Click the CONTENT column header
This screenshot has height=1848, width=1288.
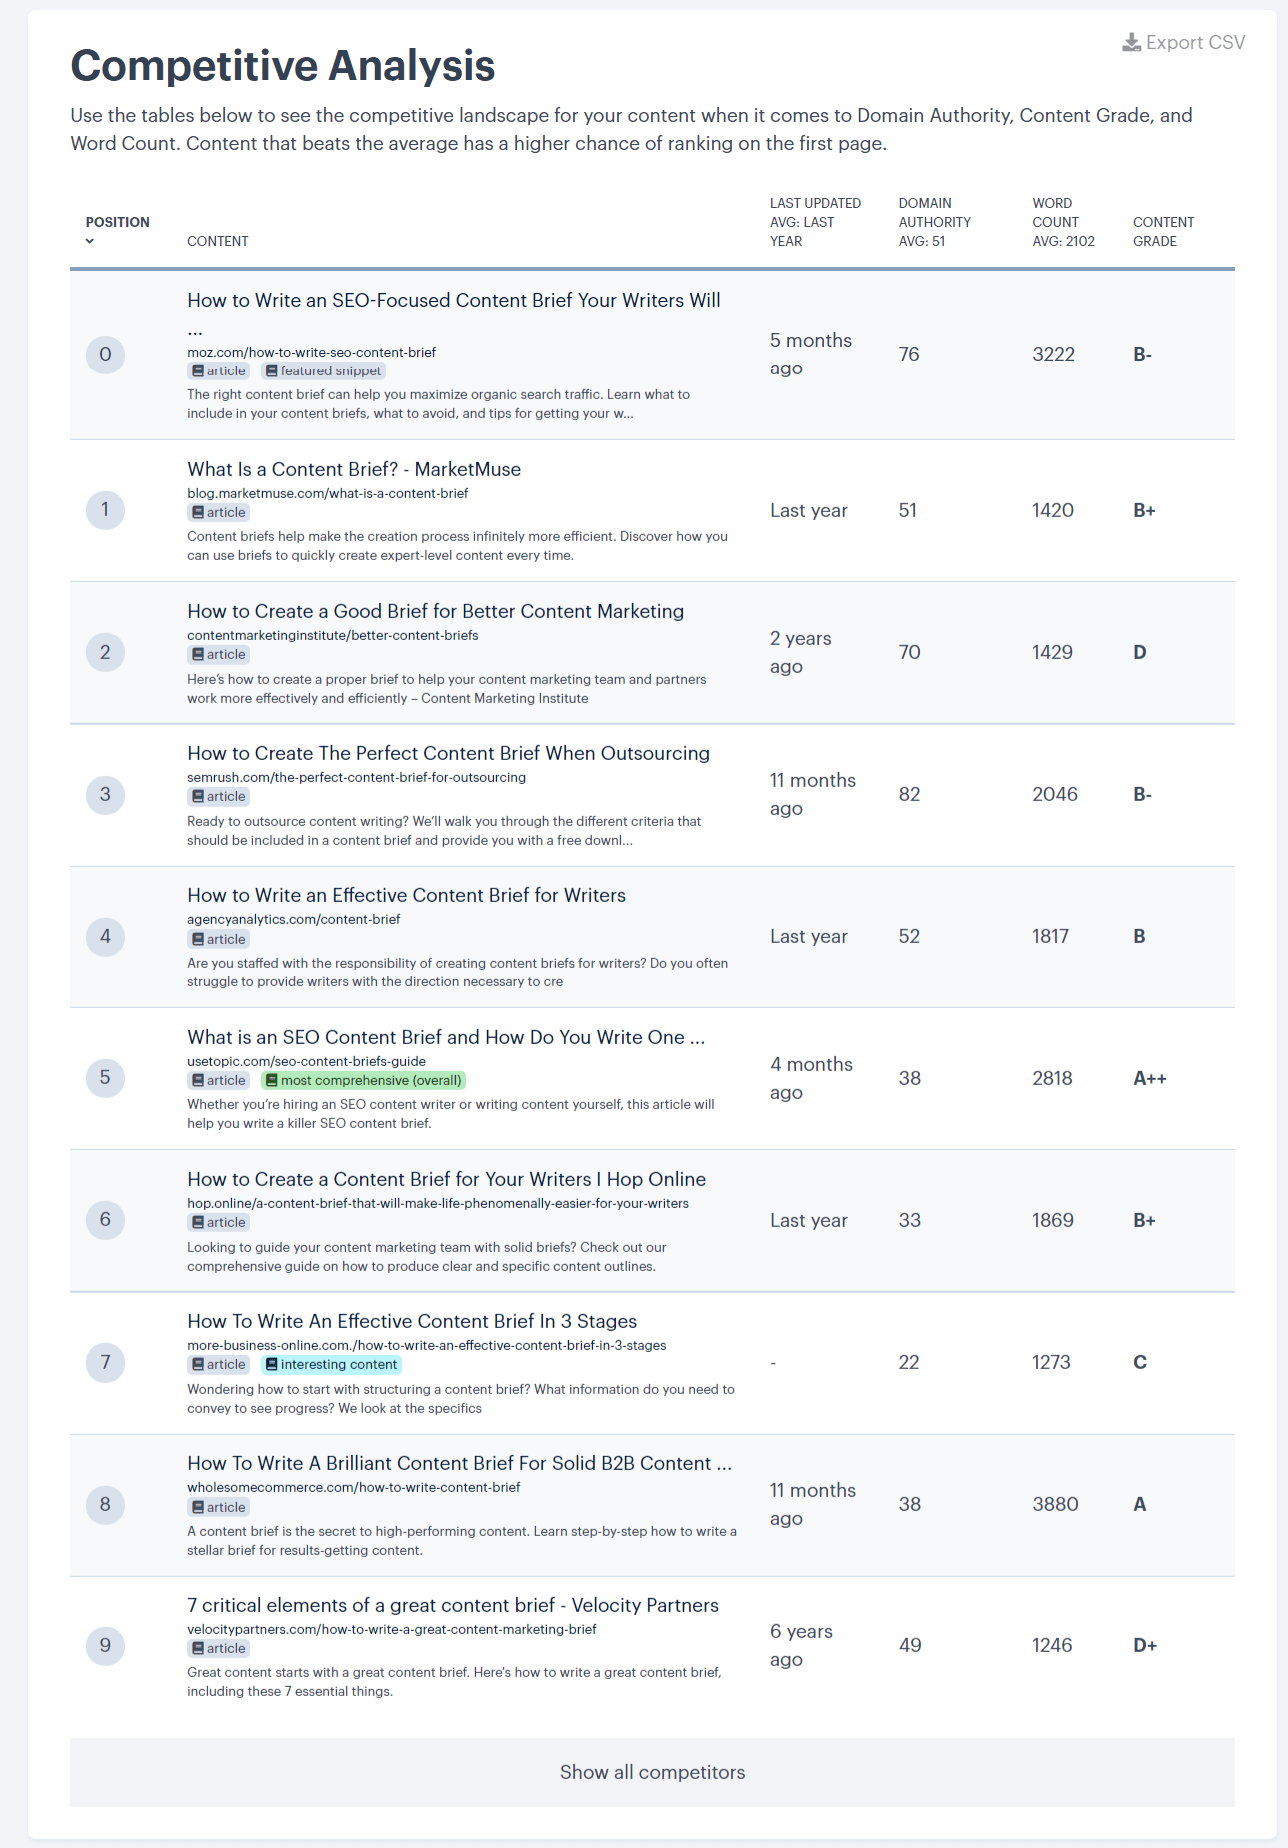point(217,241)
